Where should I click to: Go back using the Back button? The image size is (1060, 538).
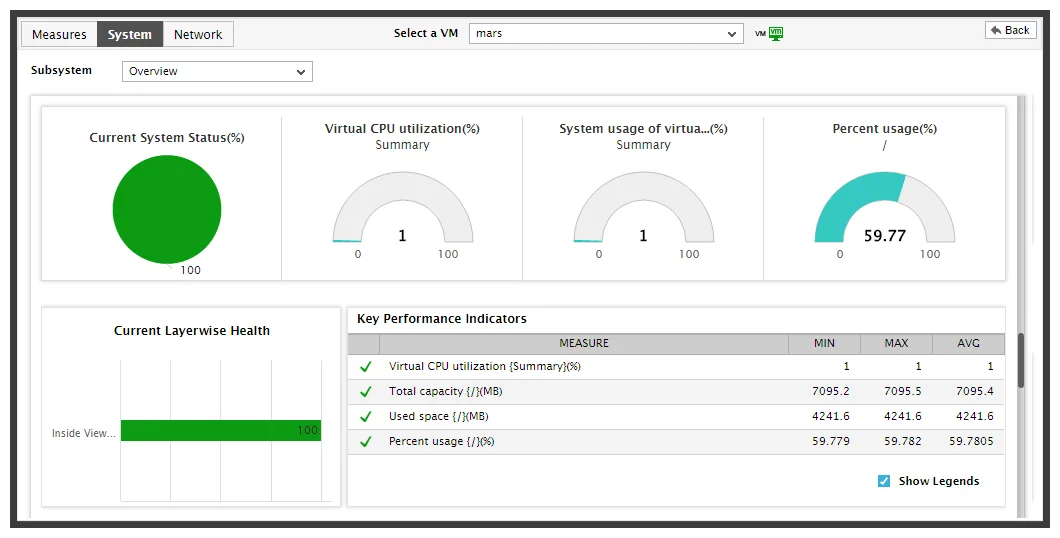click(1011, 30)
